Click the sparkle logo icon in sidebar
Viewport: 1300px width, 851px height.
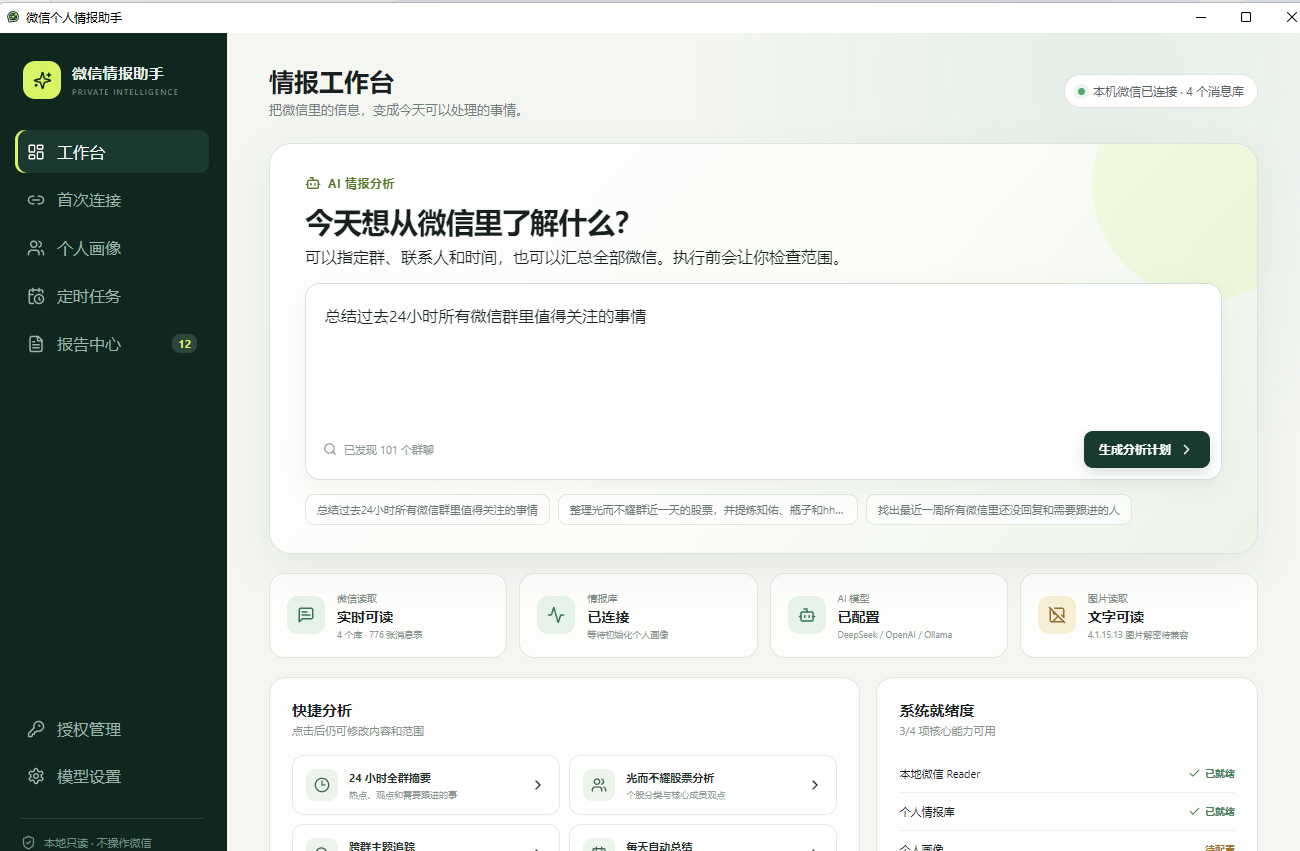click(42, 80)
